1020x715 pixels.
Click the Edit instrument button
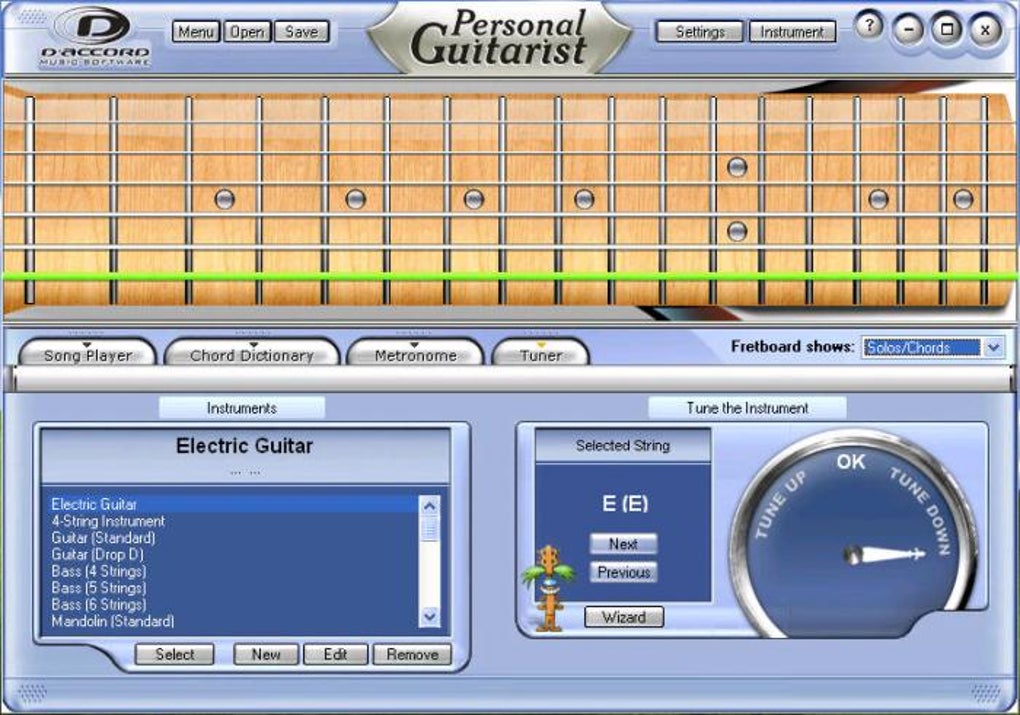click(x=336, y=654)
